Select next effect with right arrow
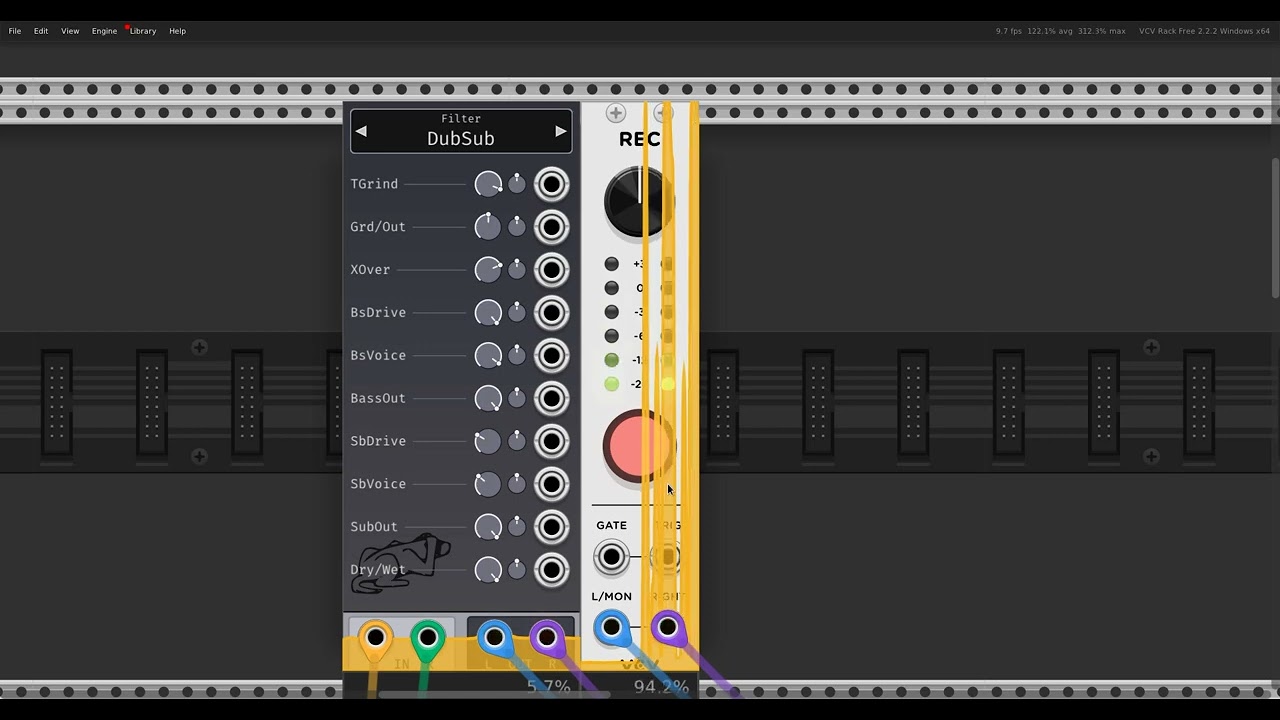1280x720 pixels. [x=561, y=131]
